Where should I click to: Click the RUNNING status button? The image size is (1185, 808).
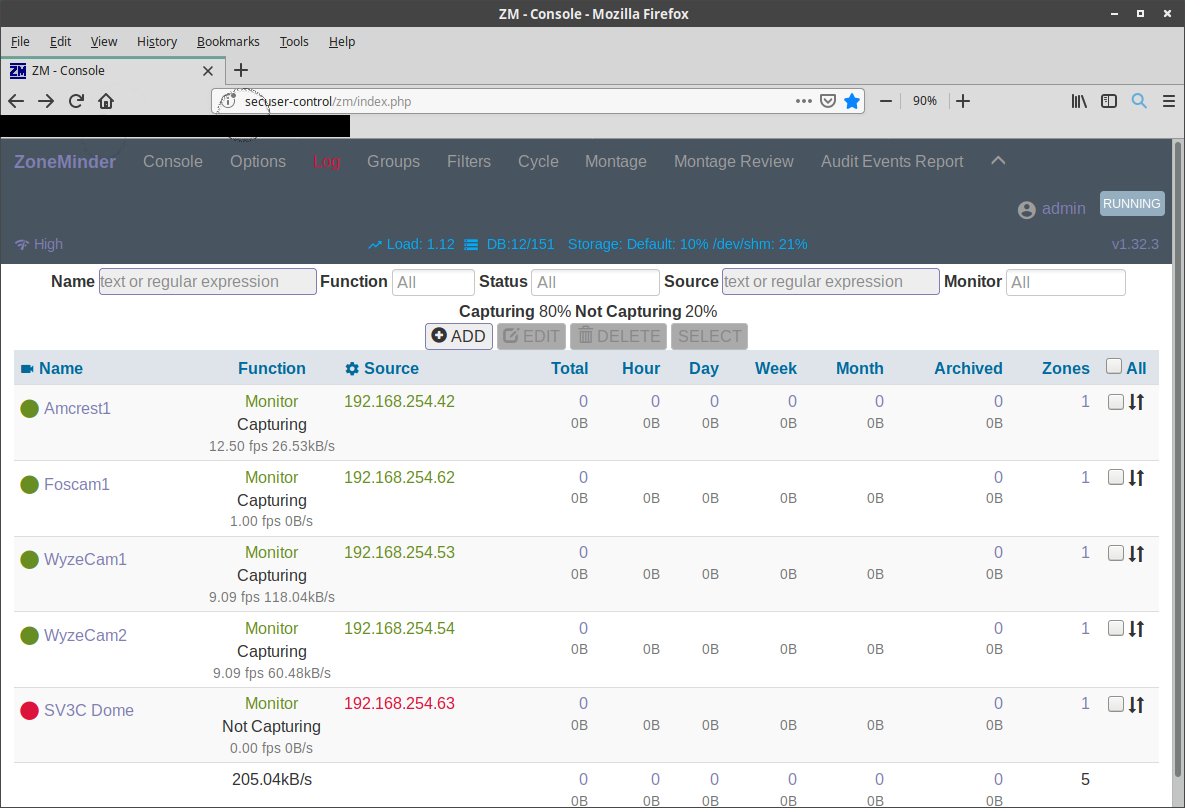click(1131, 203)
